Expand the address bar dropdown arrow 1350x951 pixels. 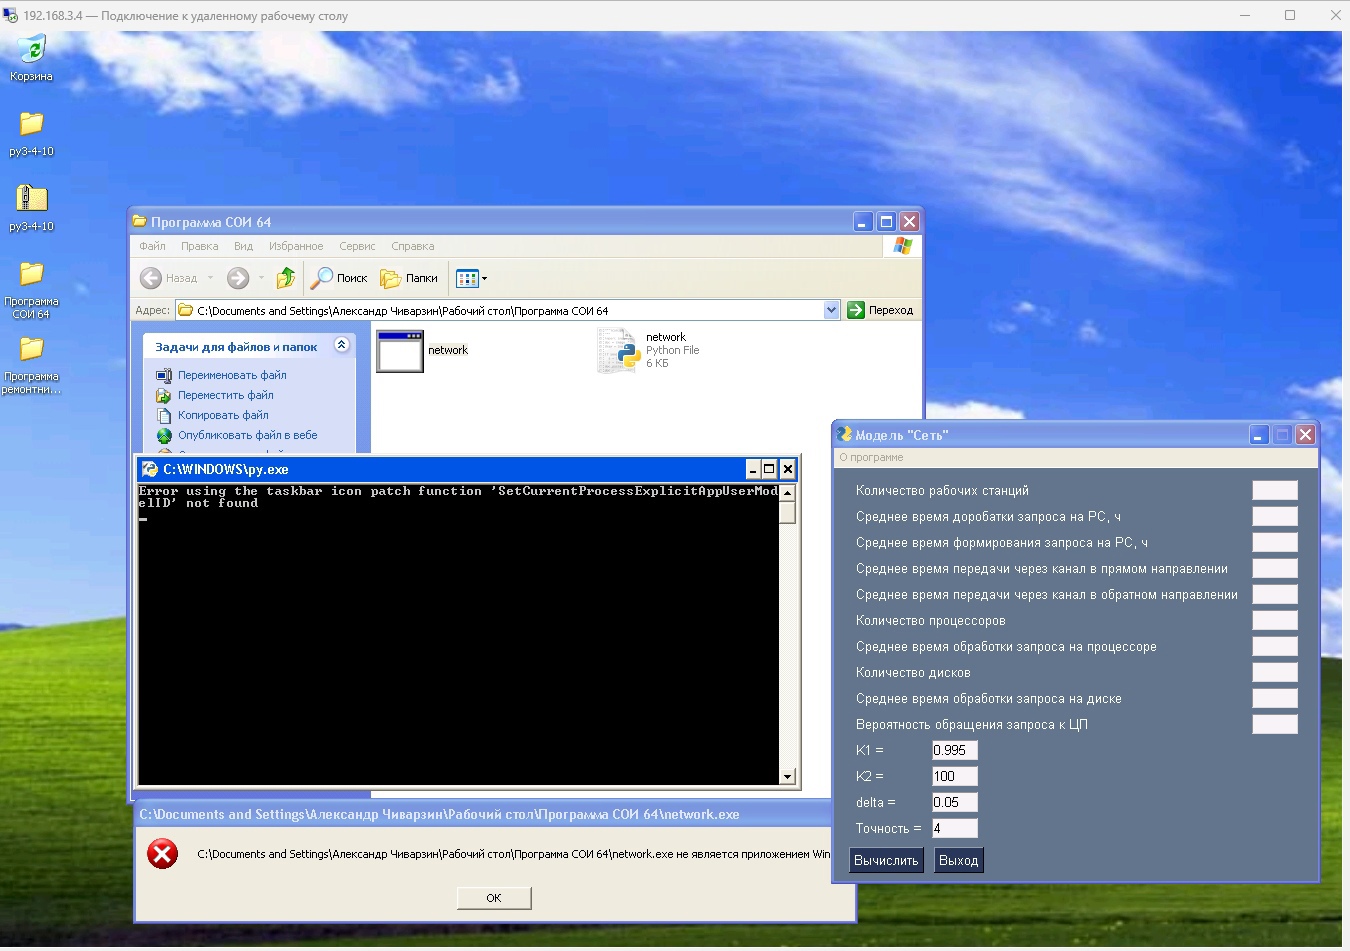tap(831, 310)
